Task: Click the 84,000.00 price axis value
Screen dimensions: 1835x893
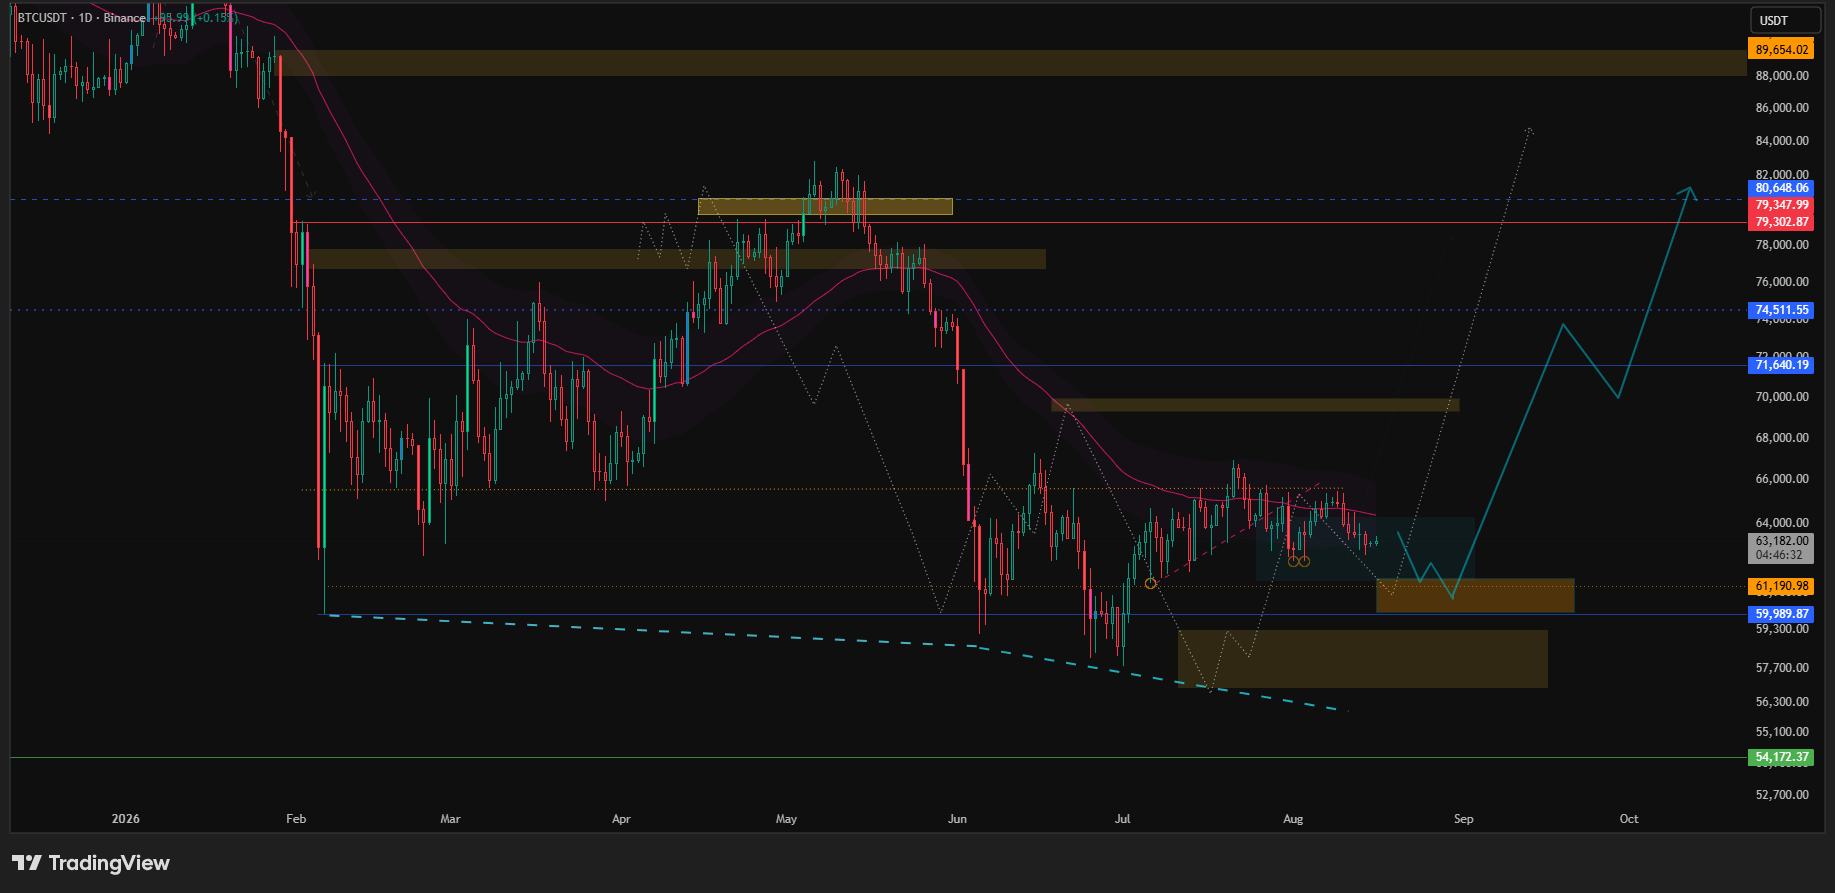Action: (x=1782, y=141)
